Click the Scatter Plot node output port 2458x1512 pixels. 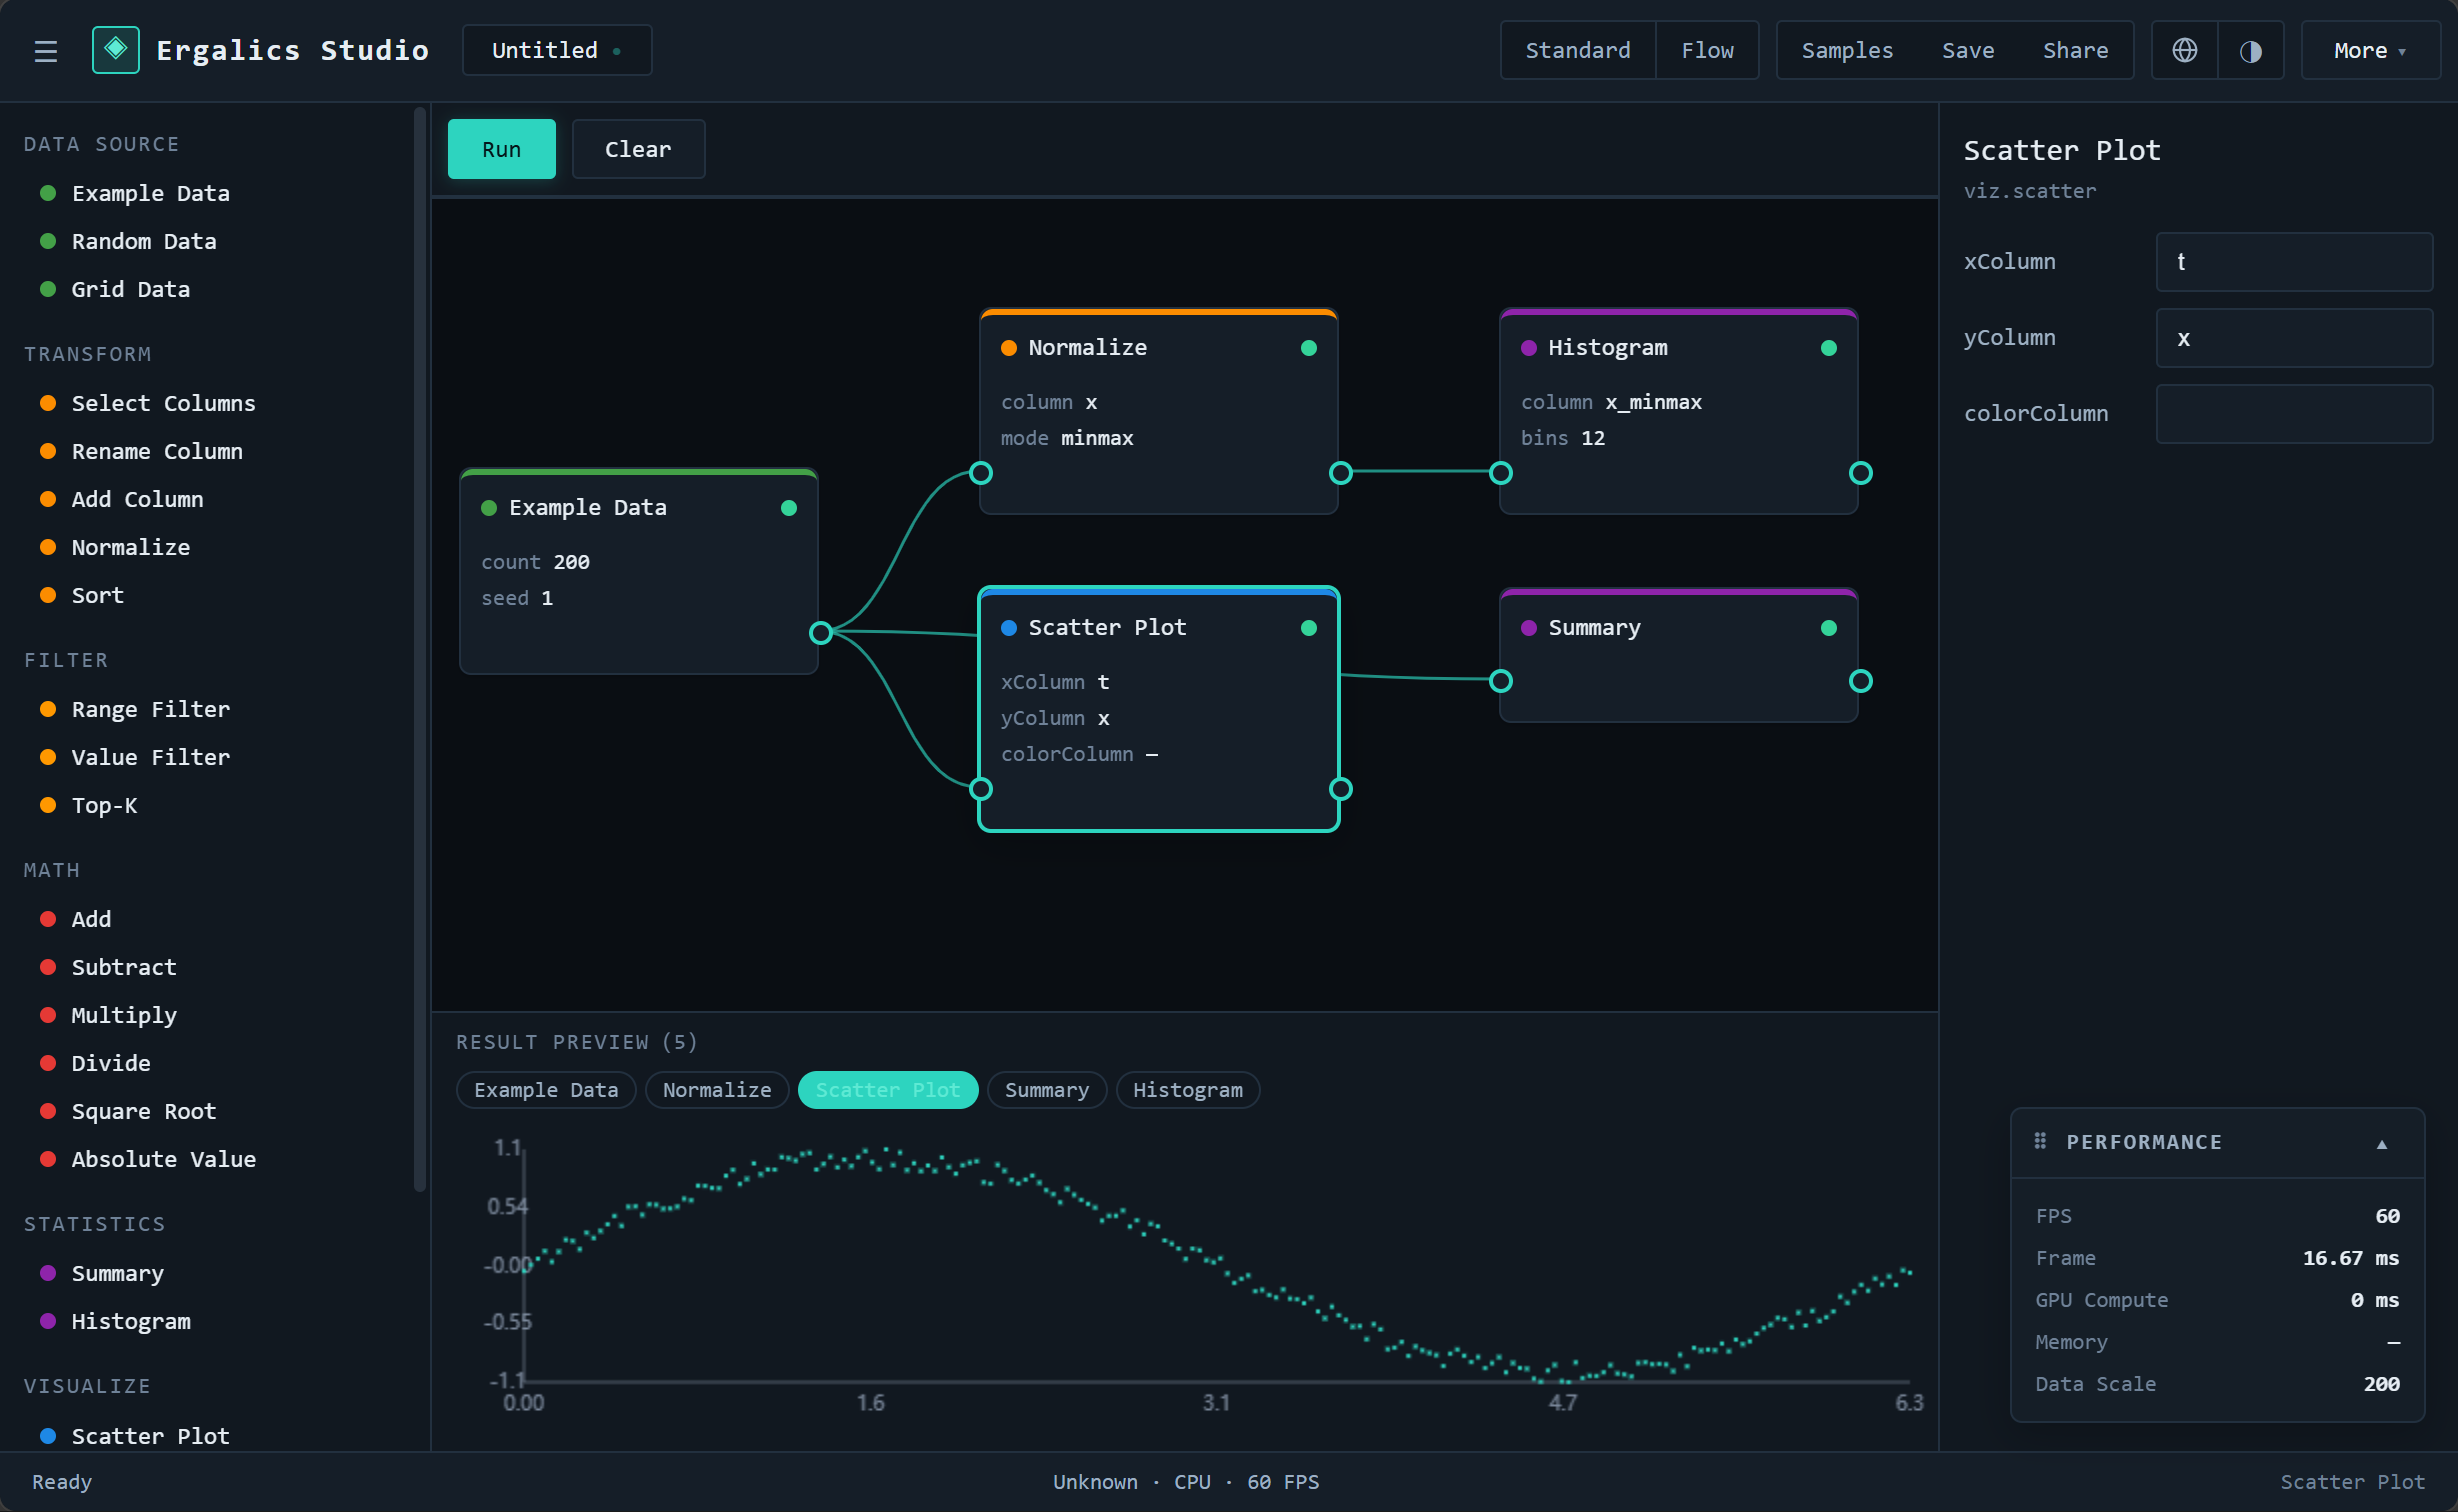pos(1341,789)
